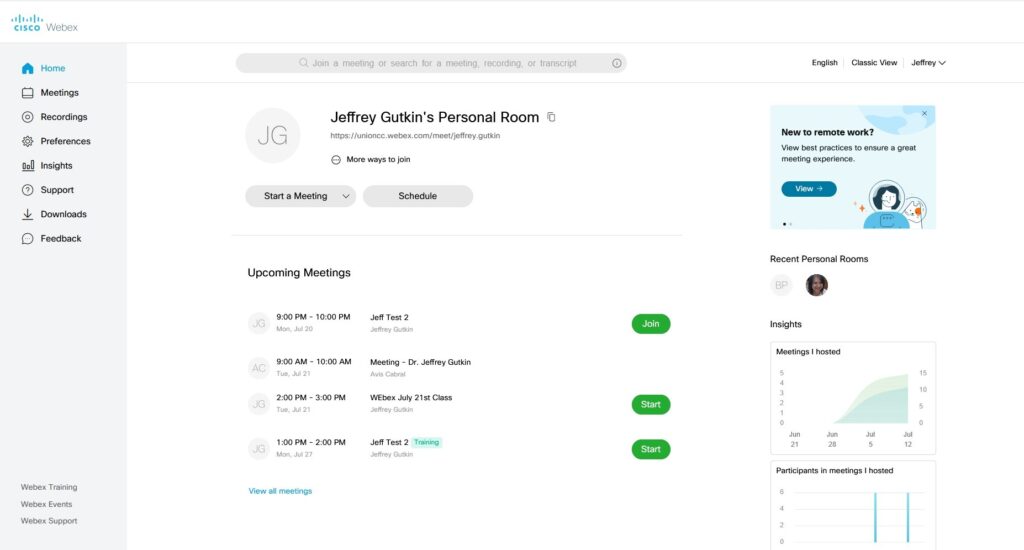This screenshot has height=550, width=1024.
Task: Click the Schedule button
Action: 417,196
